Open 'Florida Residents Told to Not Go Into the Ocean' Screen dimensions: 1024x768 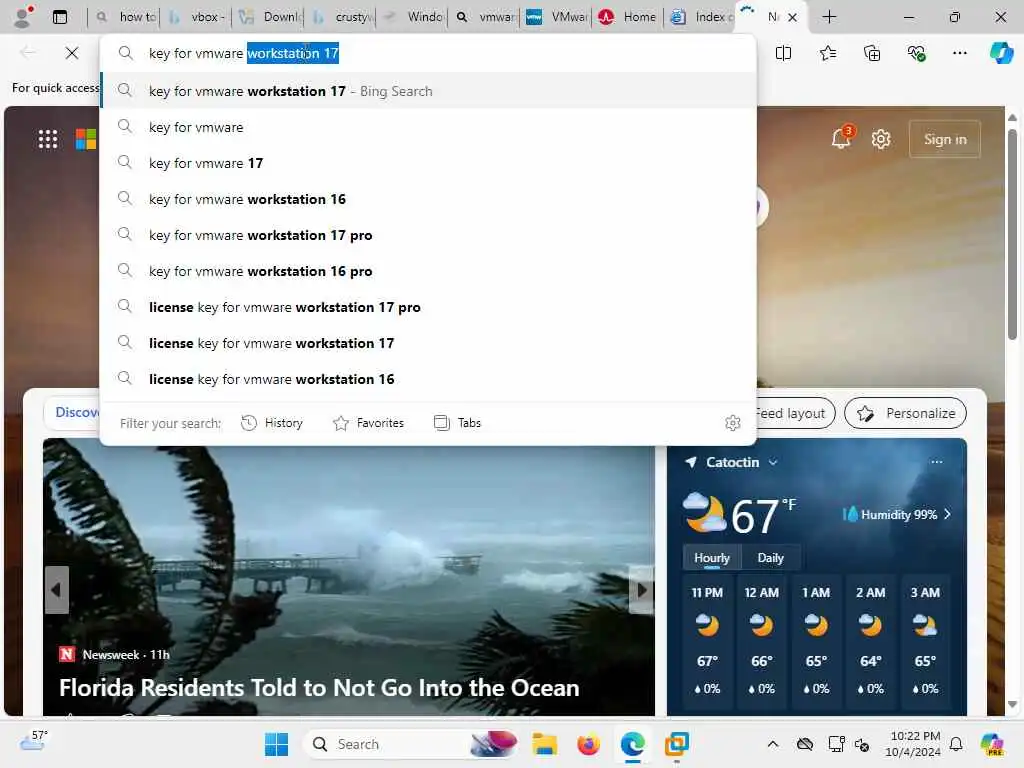coord(319,688)
